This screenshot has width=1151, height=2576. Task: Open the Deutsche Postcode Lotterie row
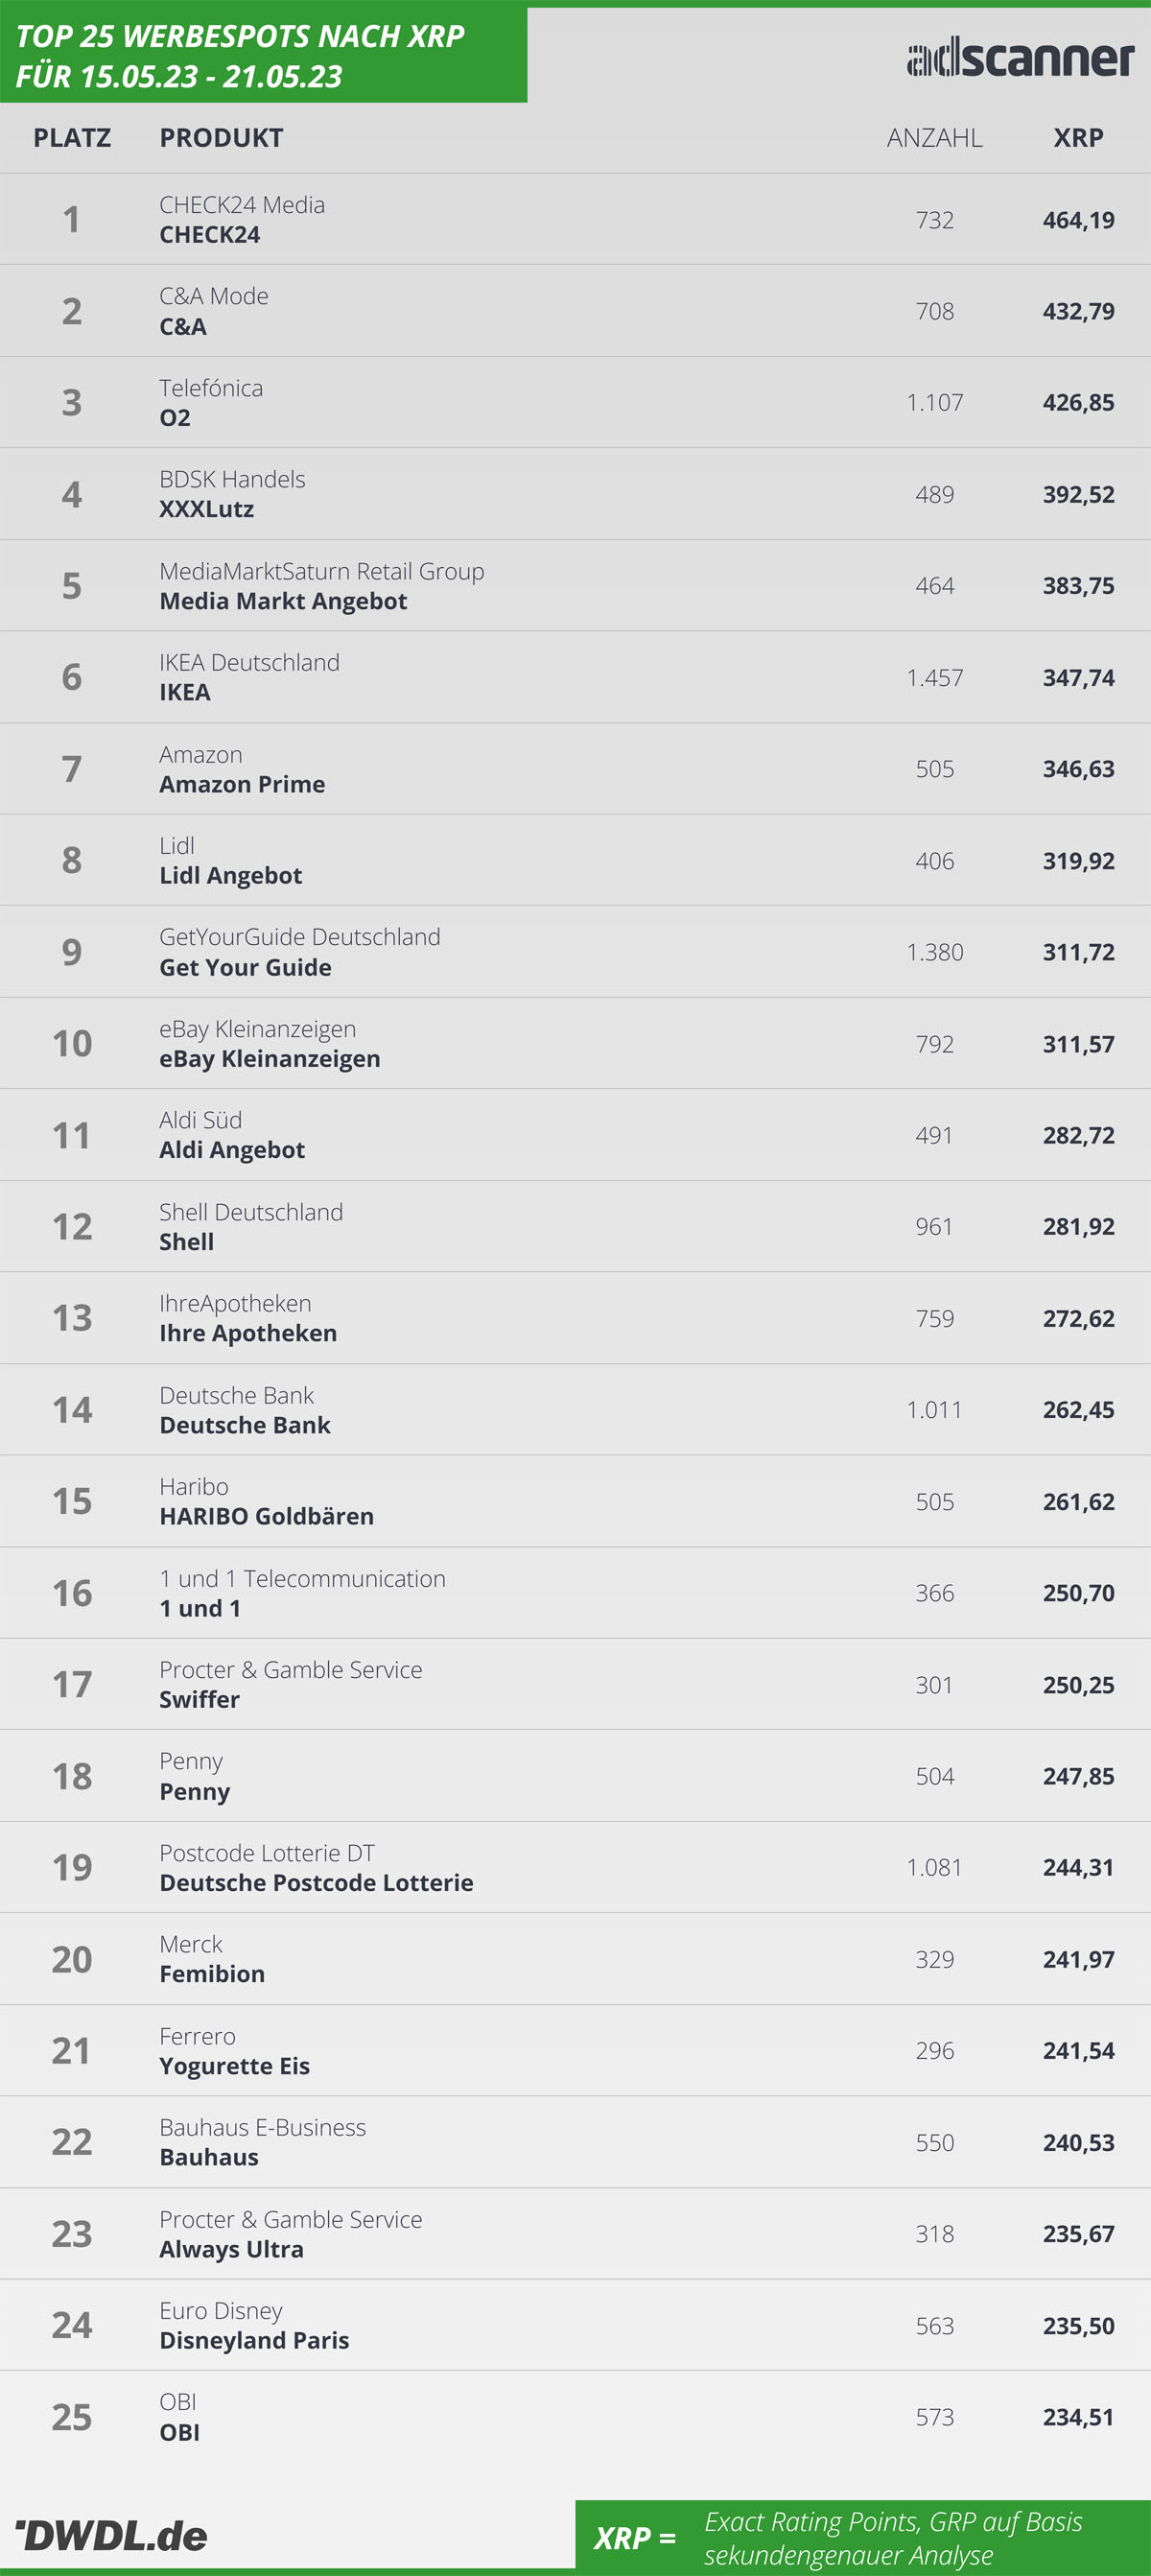click(x=575, y=1867)
